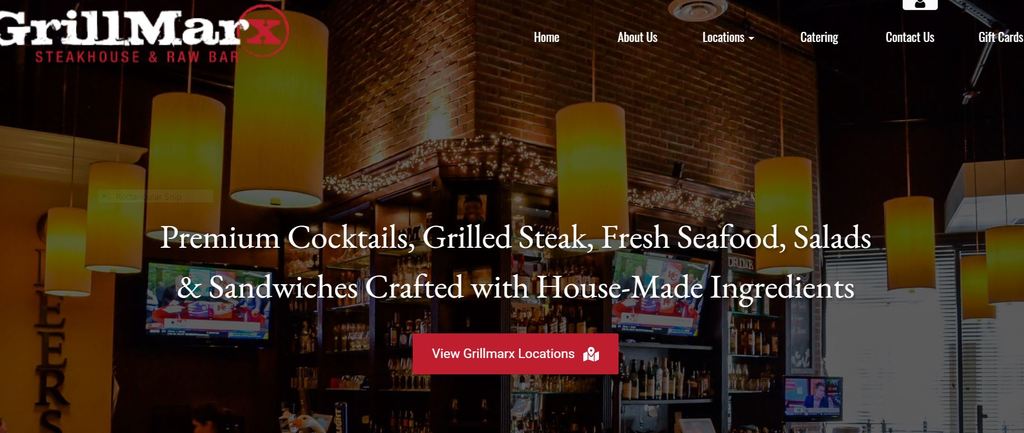Screen dimensions: 1024x433
Task: Click View Grillmarx Locations button
Action: (515, 354)
